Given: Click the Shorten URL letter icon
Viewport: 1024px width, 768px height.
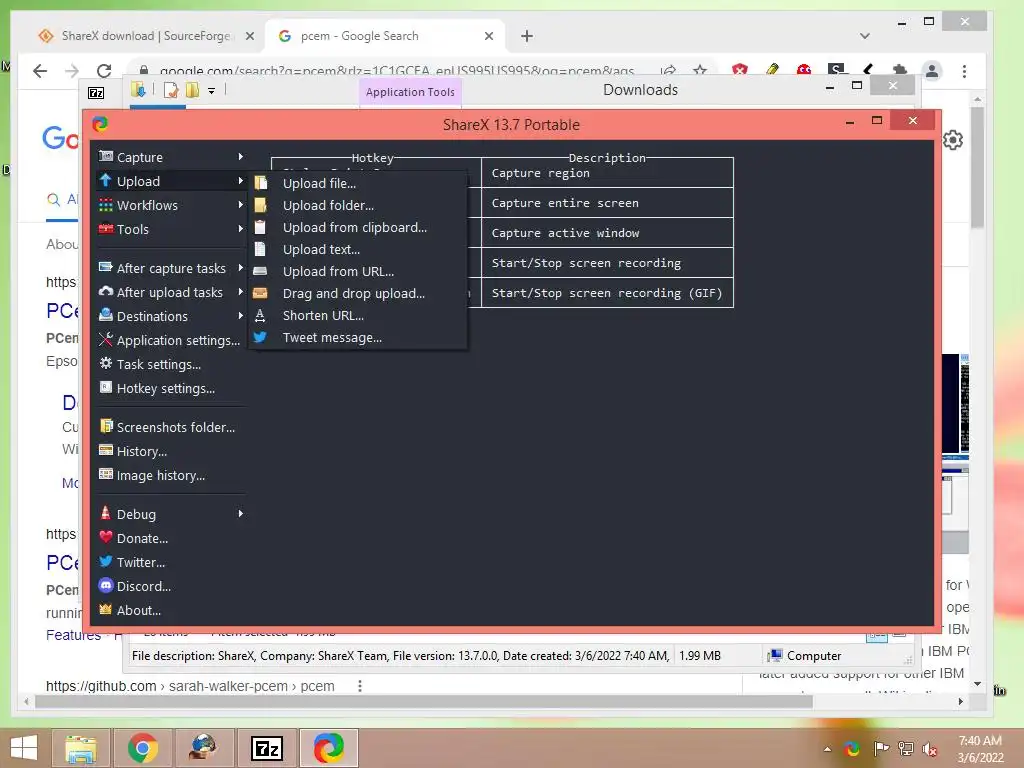Looking at the screenshot, I should [260, 315].
